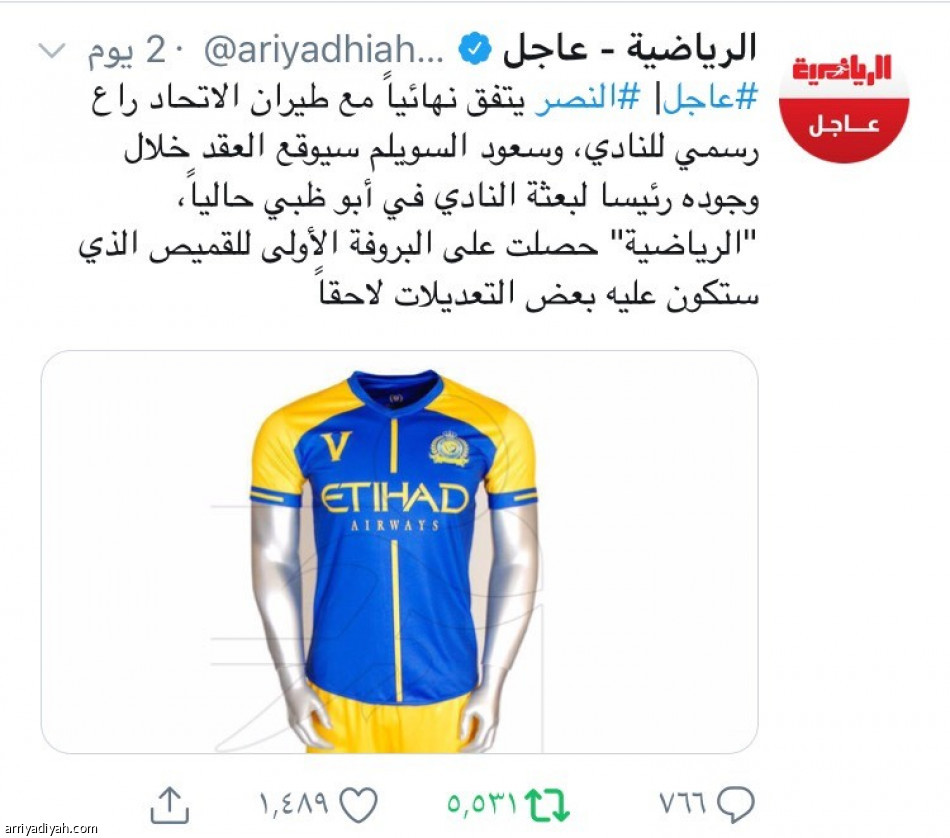Expand the tweet options chevron

(51, 51)
